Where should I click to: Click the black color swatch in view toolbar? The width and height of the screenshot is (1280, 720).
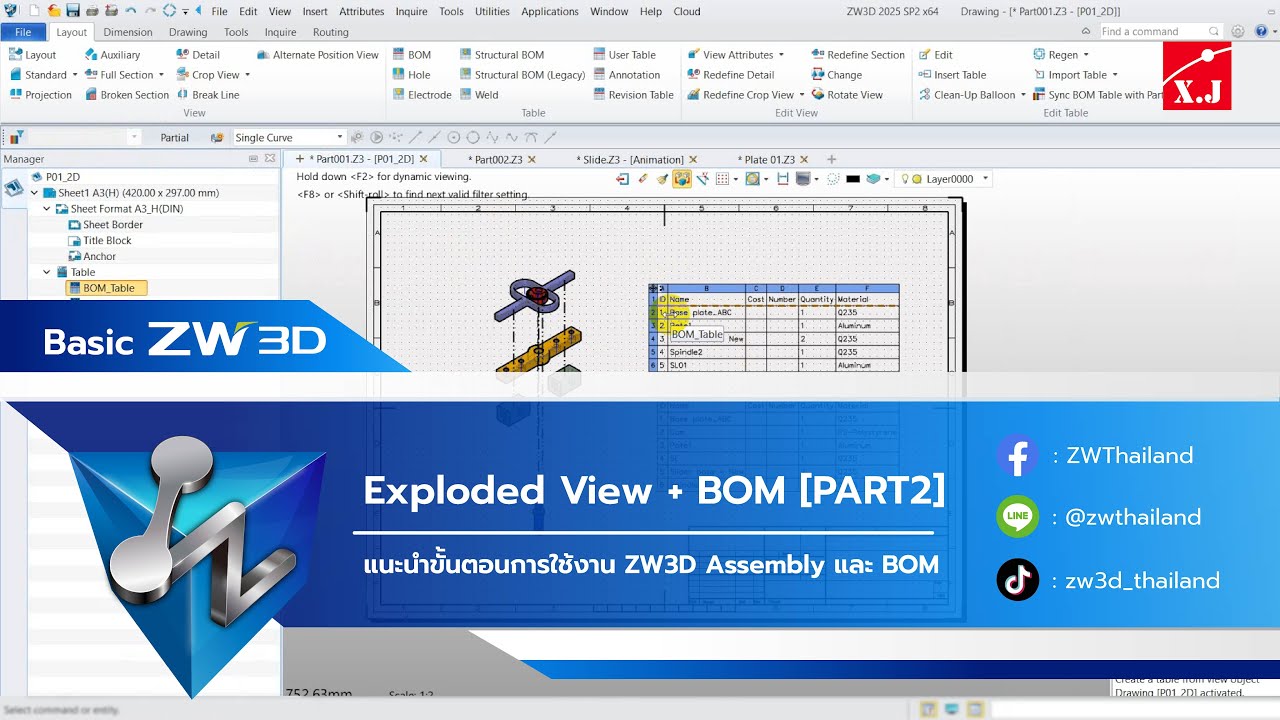853,179
